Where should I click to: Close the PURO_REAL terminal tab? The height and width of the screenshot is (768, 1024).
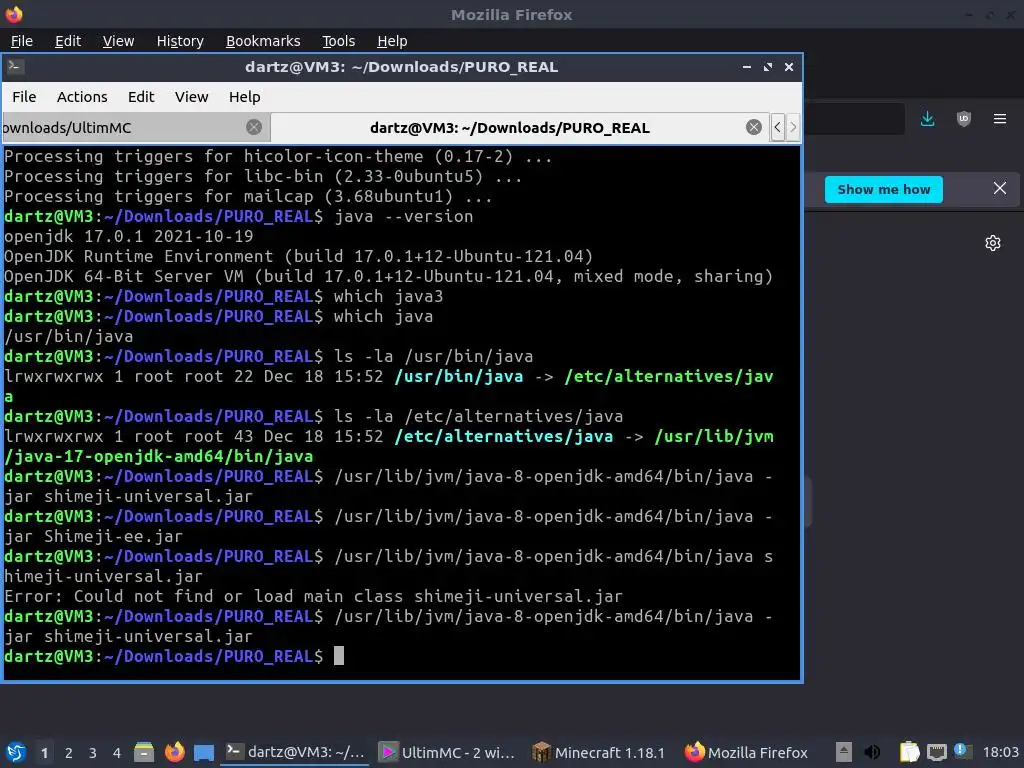tap(754, 127)
